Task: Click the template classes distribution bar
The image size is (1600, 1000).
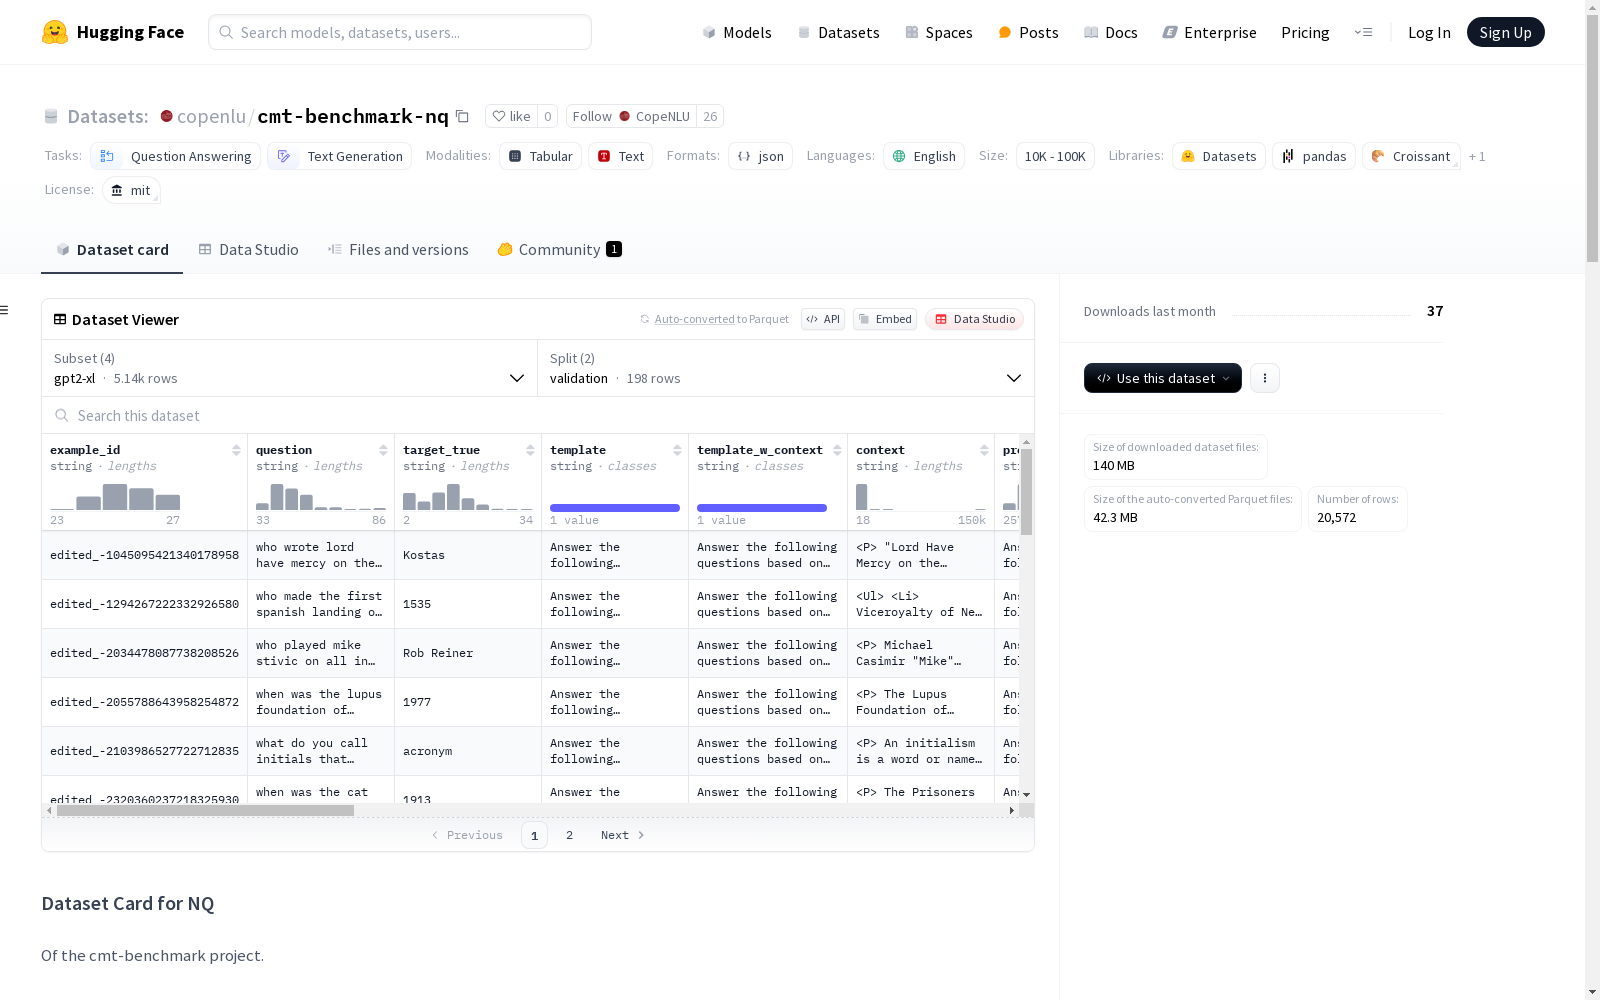Action: 615,508
